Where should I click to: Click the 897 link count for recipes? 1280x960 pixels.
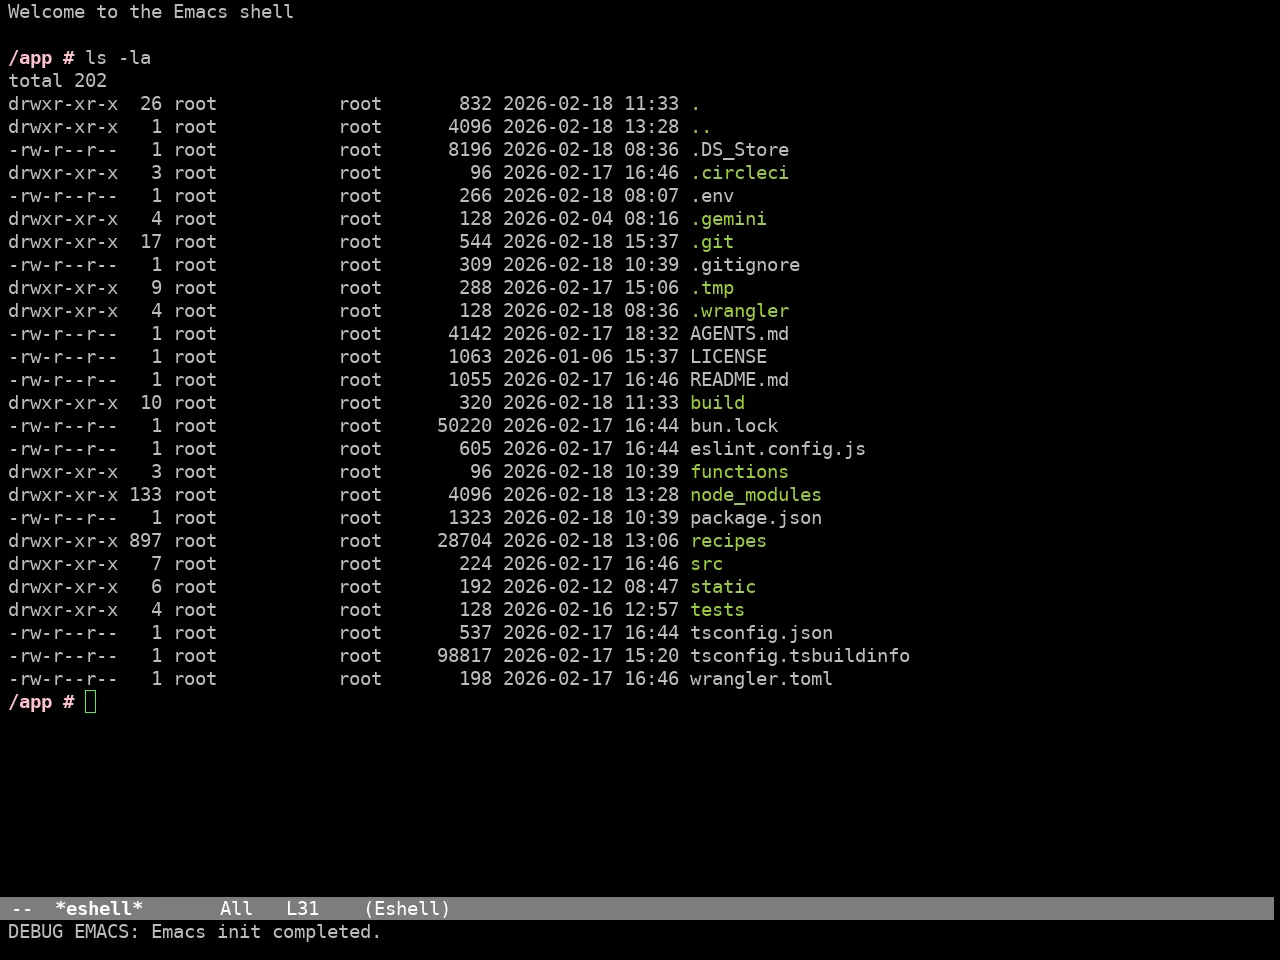145,541
